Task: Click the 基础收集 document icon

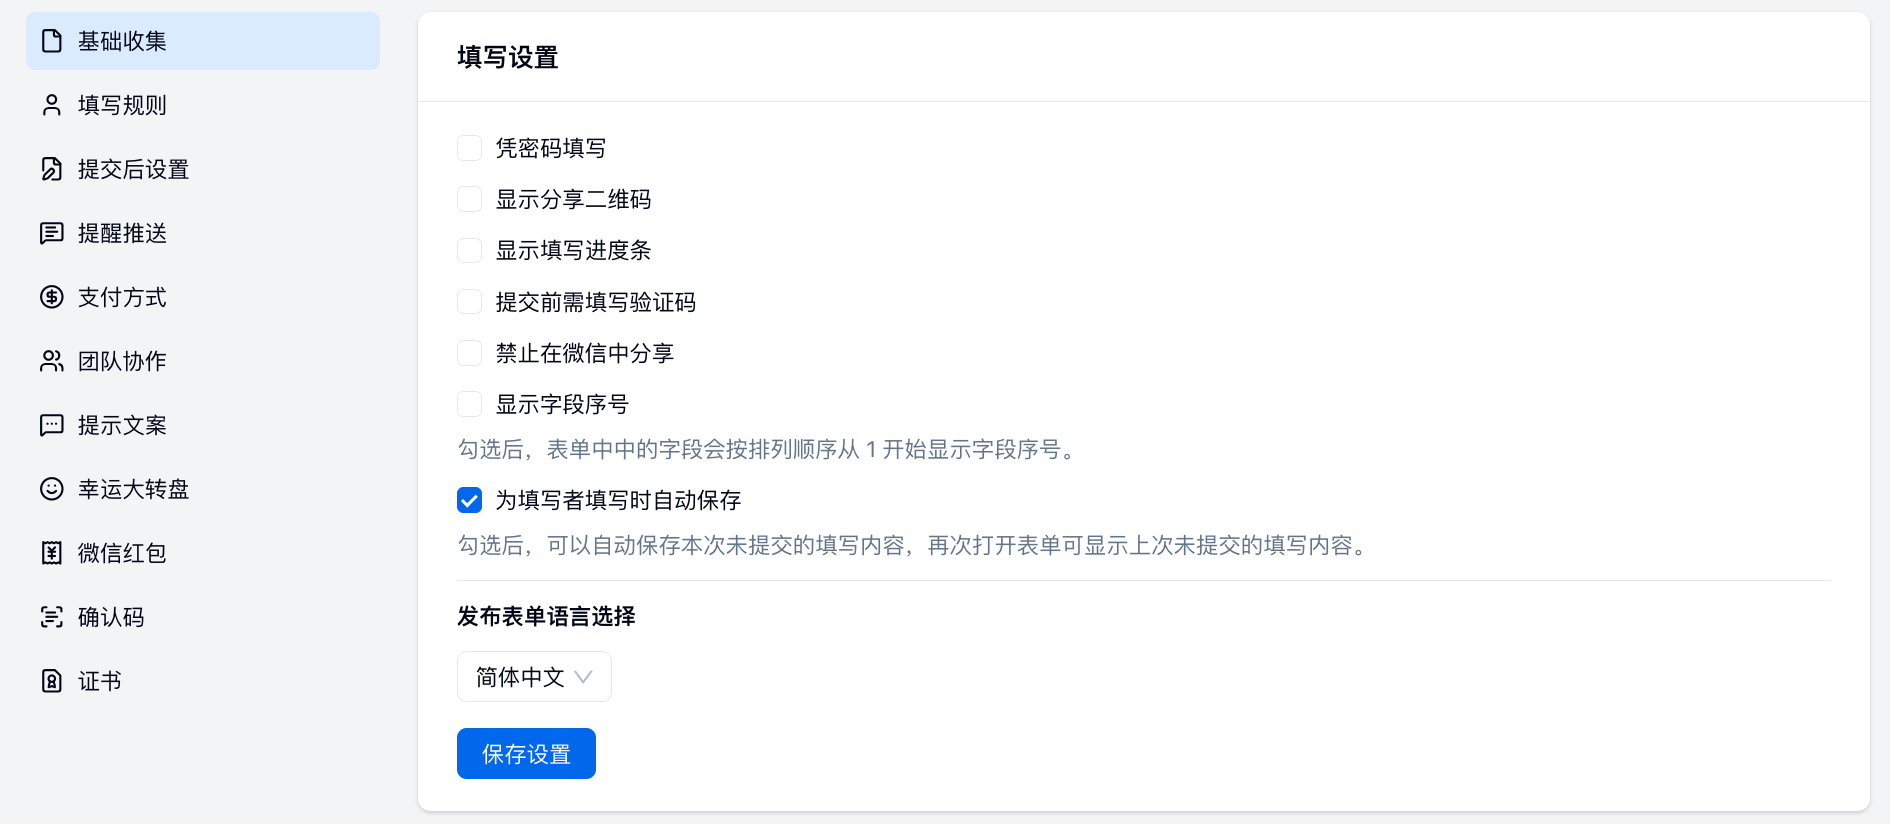Action: pyautogui.click(x=52, y=41)
